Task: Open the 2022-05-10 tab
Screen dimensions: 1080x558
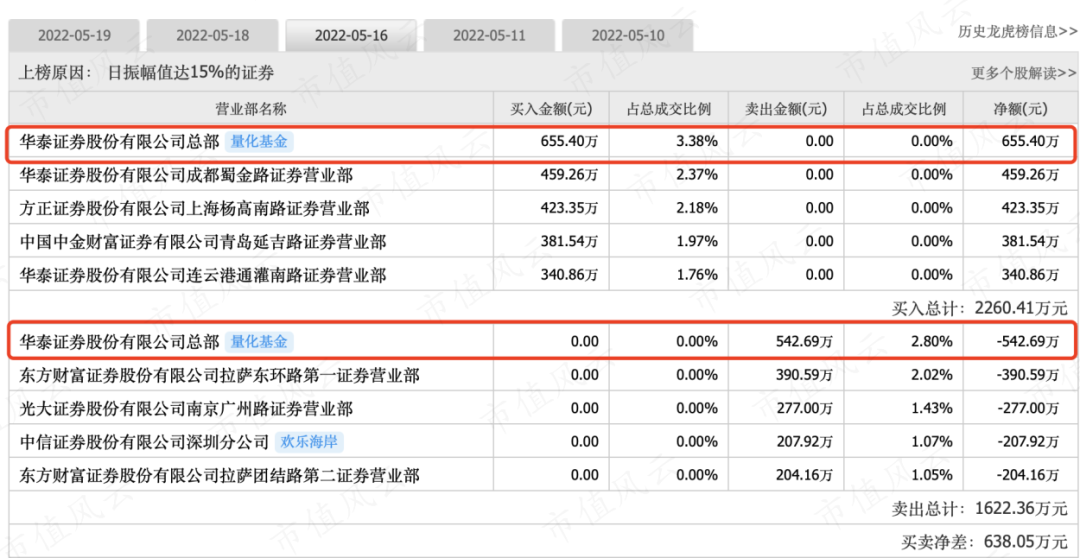Action: [x=627, y=35]
